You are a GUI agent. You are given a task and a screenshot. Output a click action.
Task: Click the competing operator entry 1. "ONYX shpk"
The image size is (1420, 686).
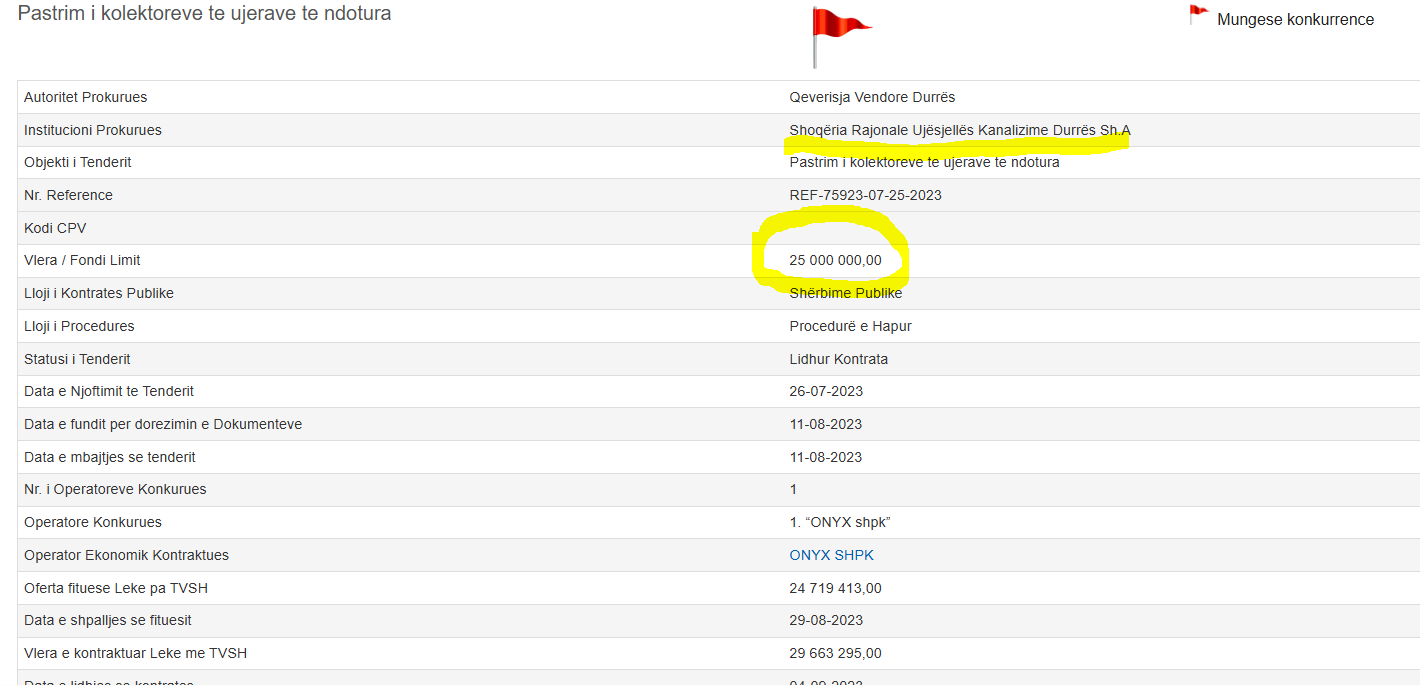point(839,522)
